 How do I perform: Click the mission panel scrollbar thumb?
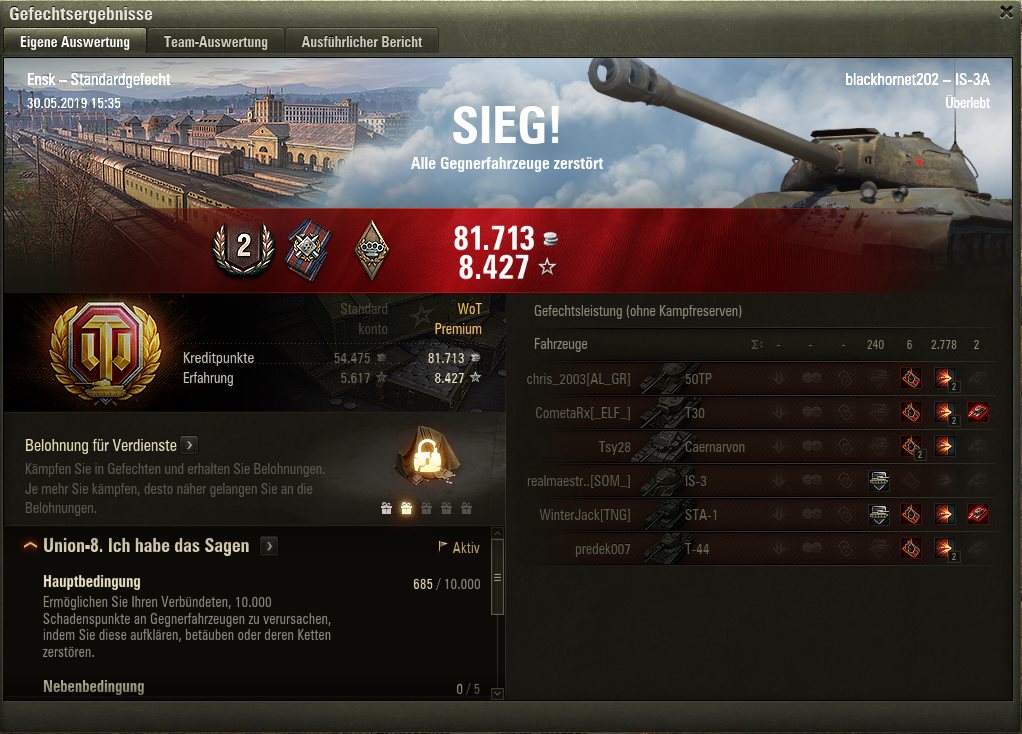tap(497, 577)
